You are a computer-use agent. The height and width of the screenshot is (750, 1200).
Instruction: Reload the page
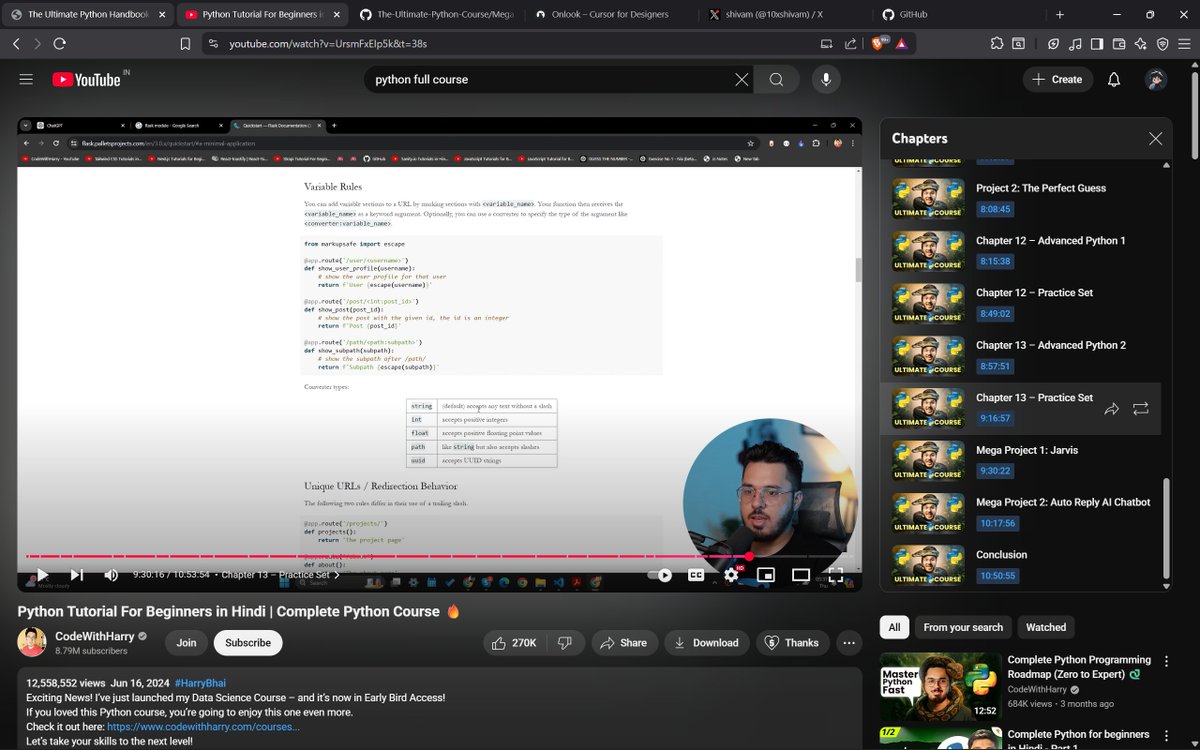click(59, 44)
